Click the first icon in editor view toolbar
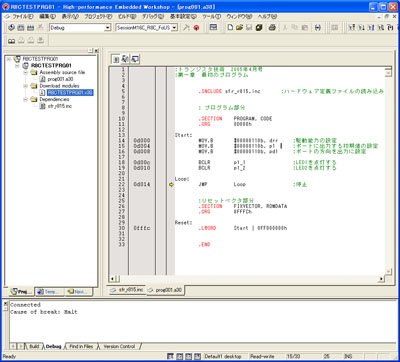Screen dimensions: 400x362 tap(116, 59)
